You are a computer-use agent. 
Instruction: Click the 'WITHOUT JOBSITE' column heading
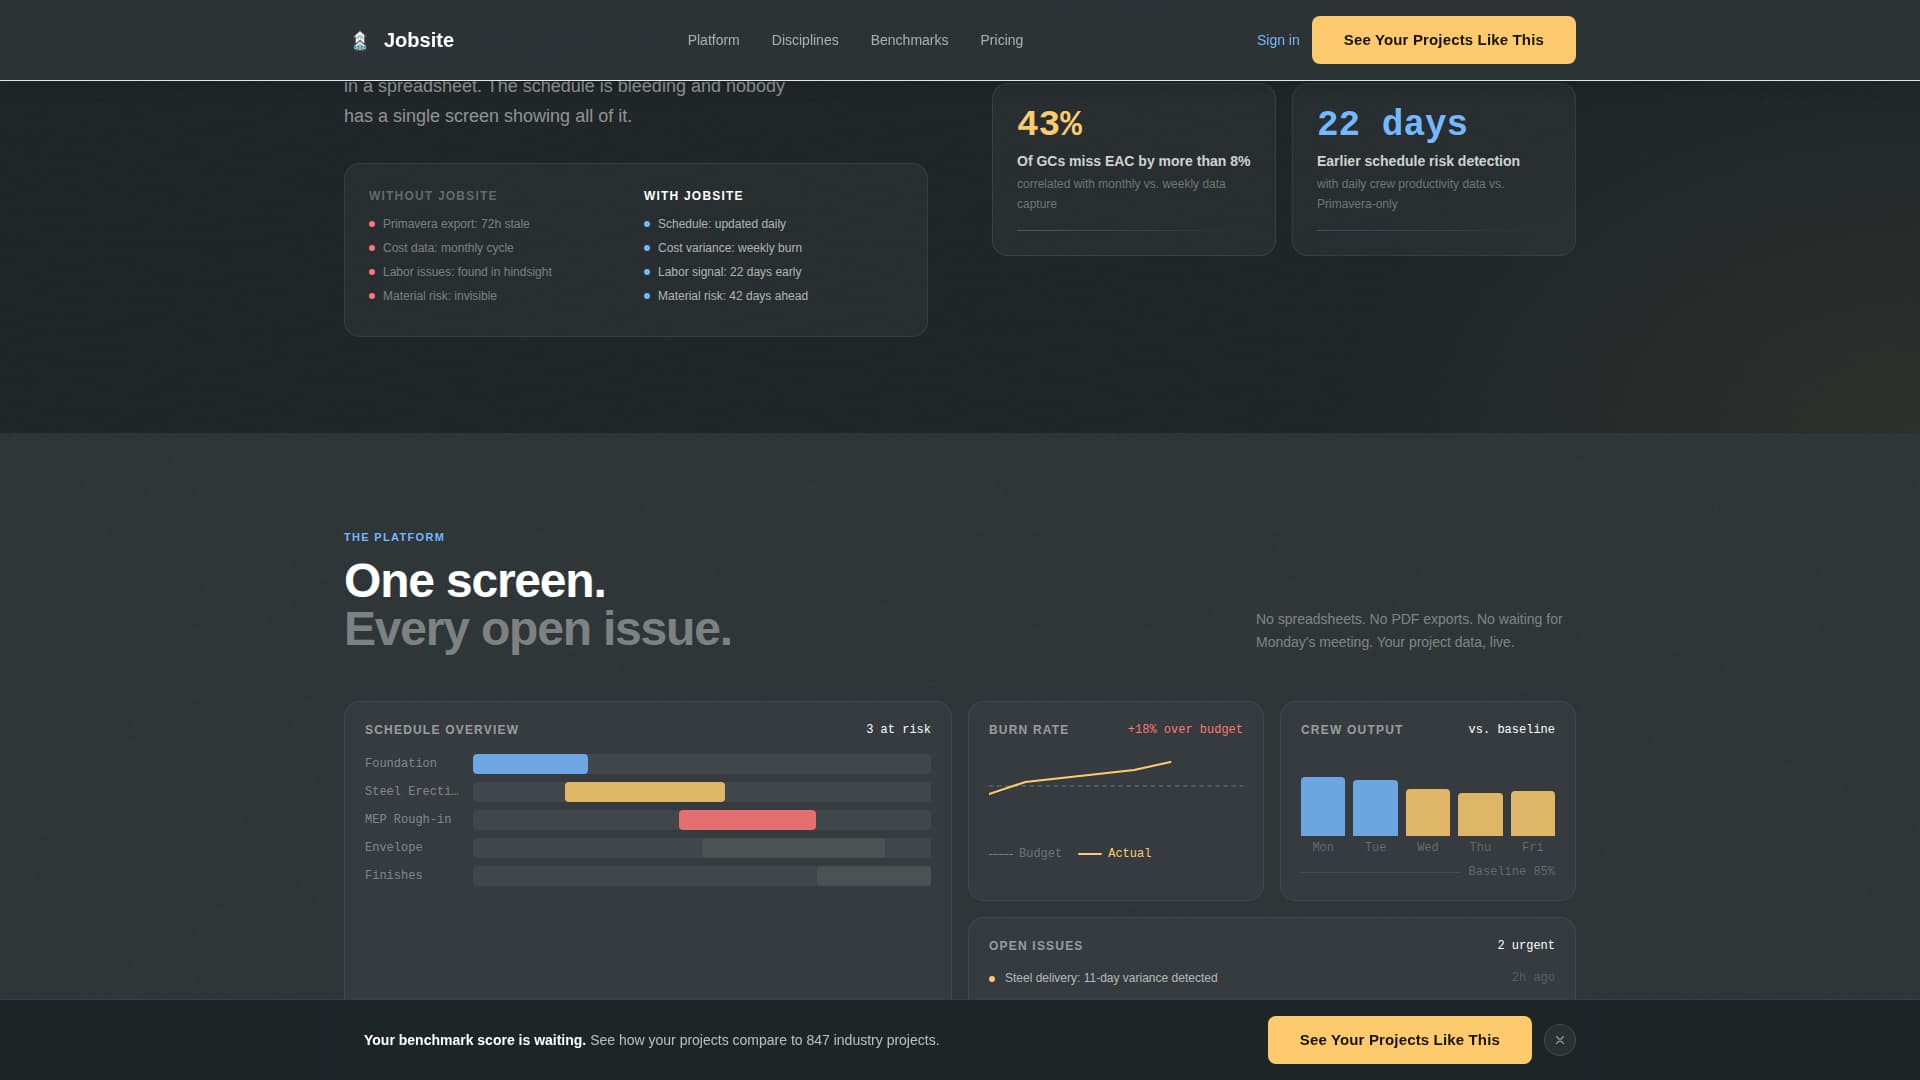433,196
